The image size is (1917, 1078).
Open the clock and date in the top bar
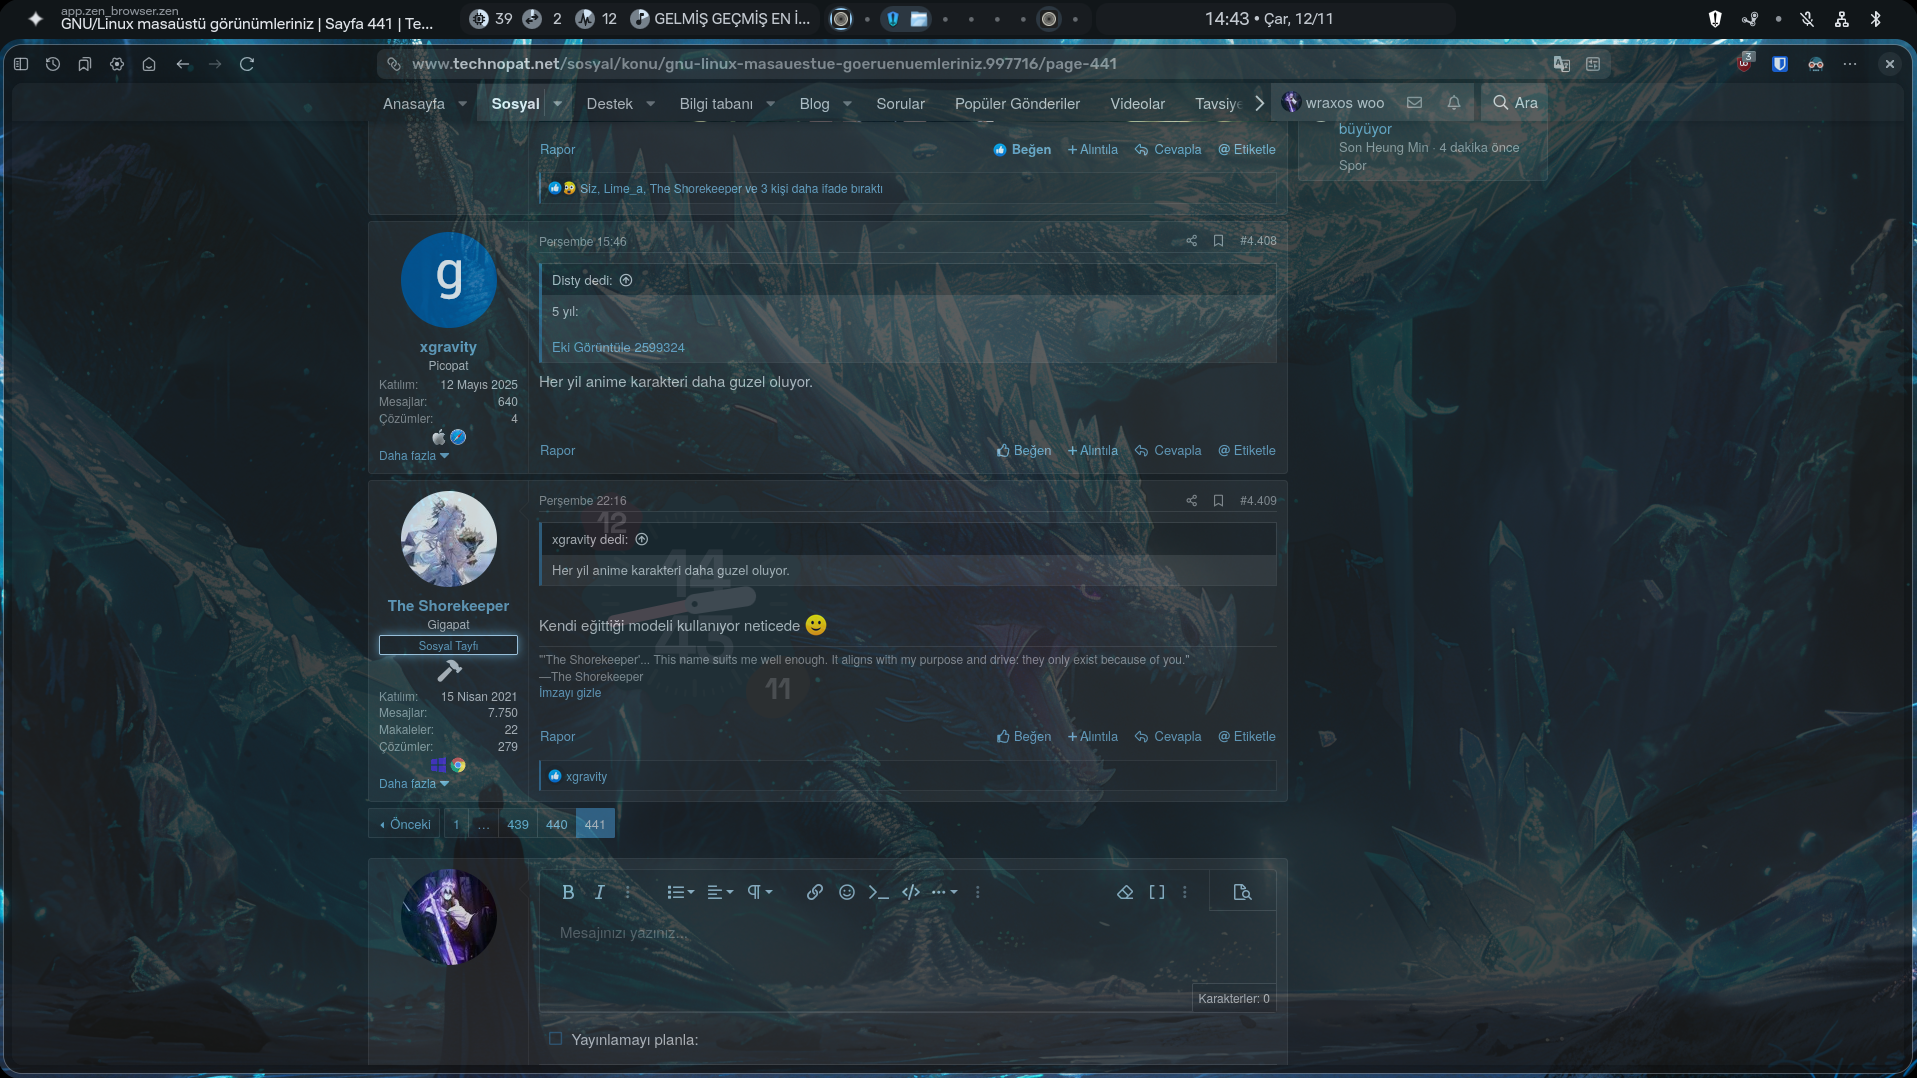tap(1269, 19)
